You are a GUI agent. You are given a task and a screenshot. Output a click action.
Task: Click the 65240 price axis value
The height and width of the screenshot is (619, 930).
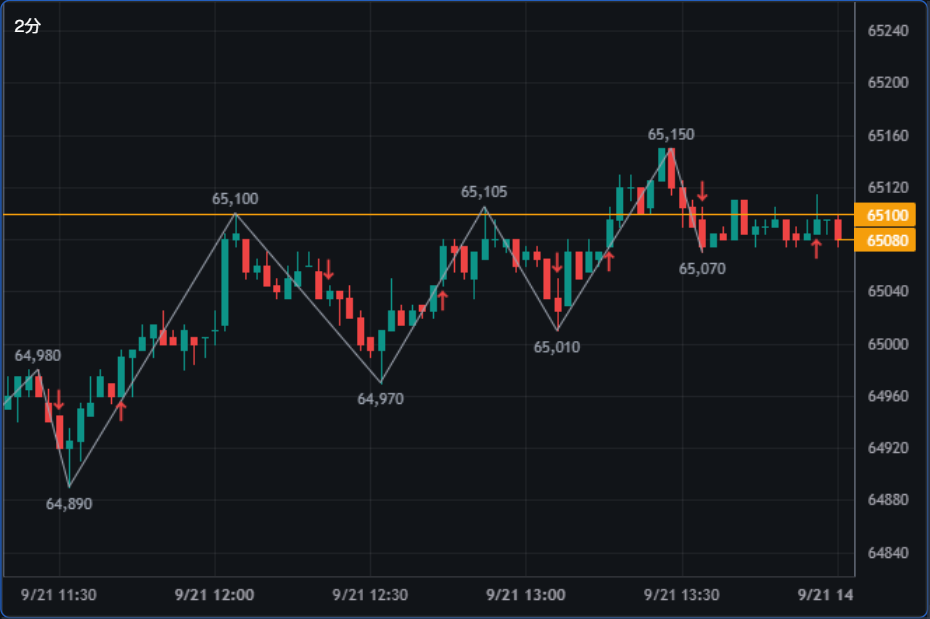[888, 31]
